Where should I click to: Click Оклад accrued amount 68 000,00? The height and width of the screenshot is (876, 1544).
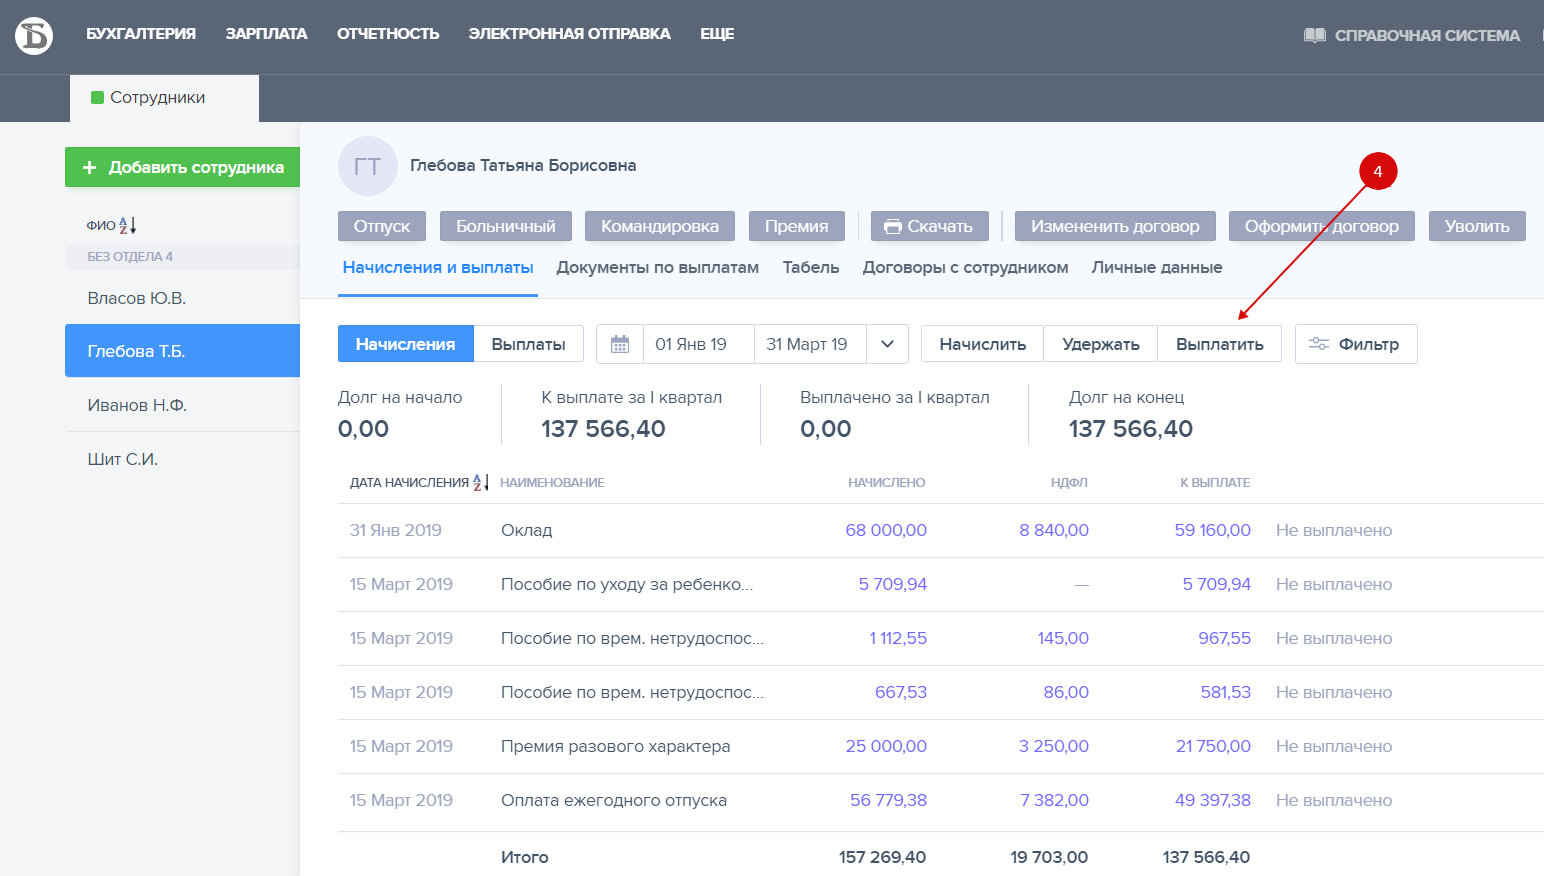pyautogui.click(x=886, y=530)
